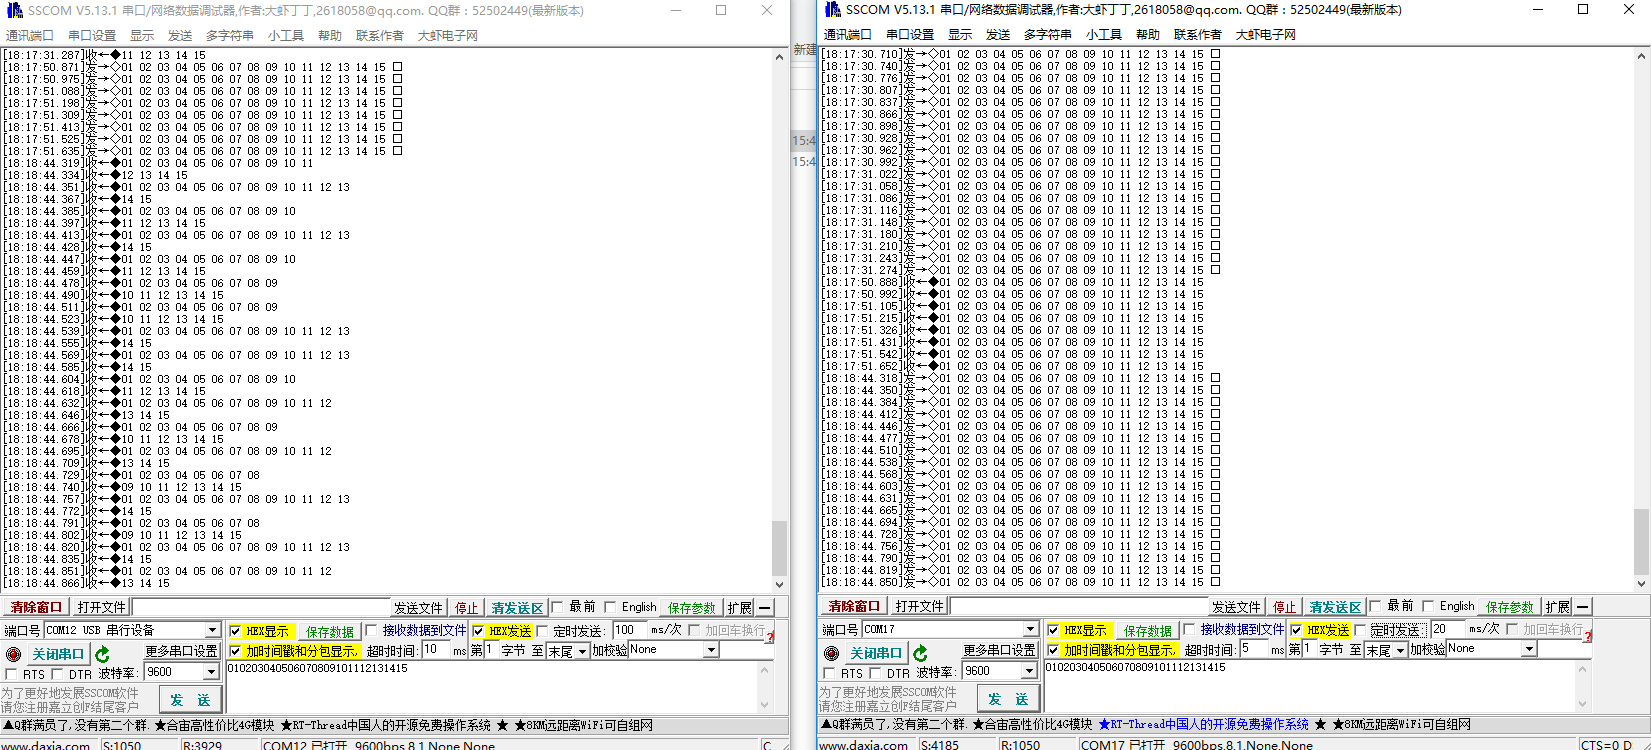Click 清发送区 button in COM17 window
Viewport: 1651px width, 750px height.
(1336, 607)
